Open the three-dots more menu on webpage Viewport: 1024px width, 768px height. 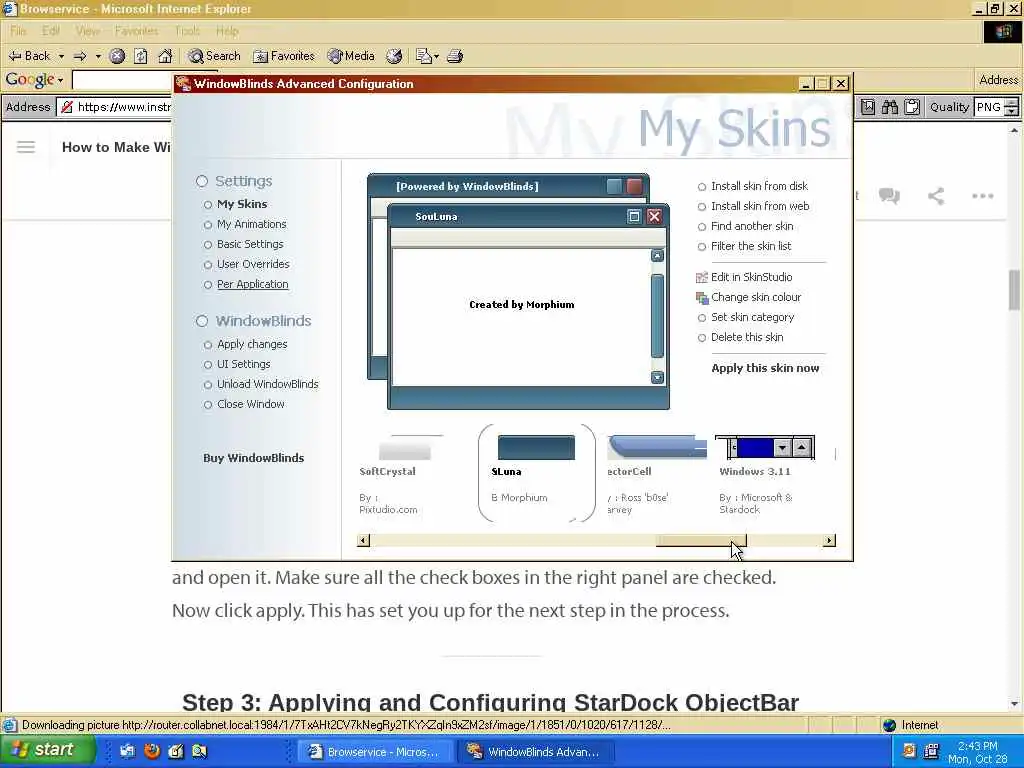coord(982,195)
